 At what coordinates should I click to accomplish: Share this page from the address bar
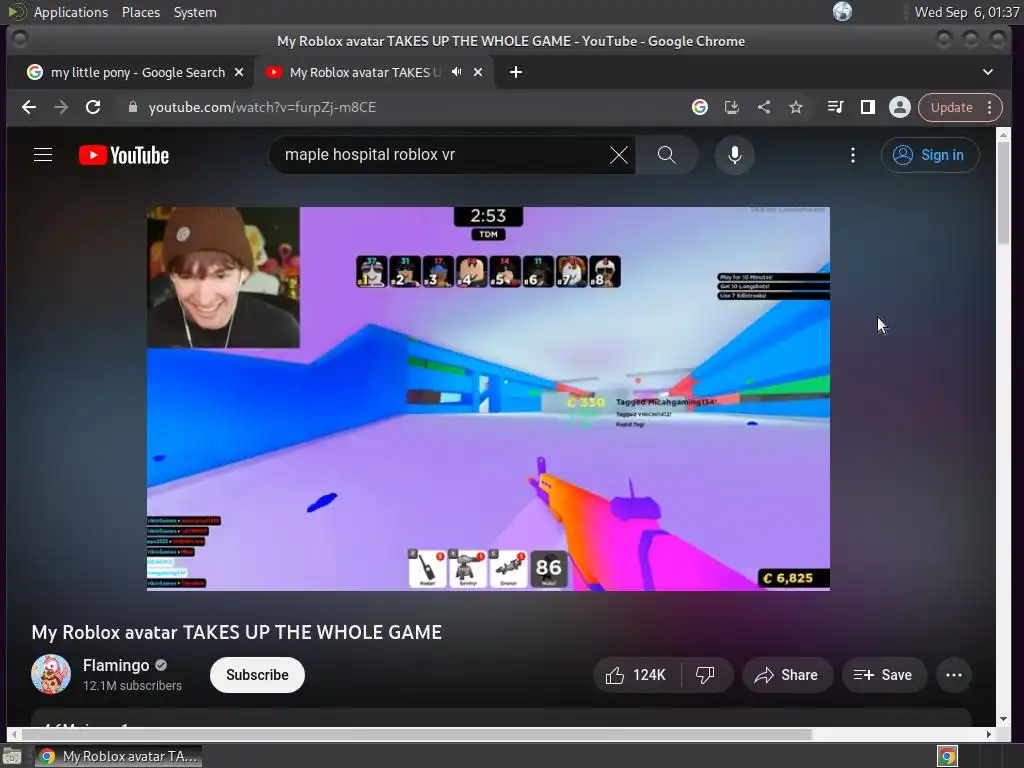click(x=763, y=107)
